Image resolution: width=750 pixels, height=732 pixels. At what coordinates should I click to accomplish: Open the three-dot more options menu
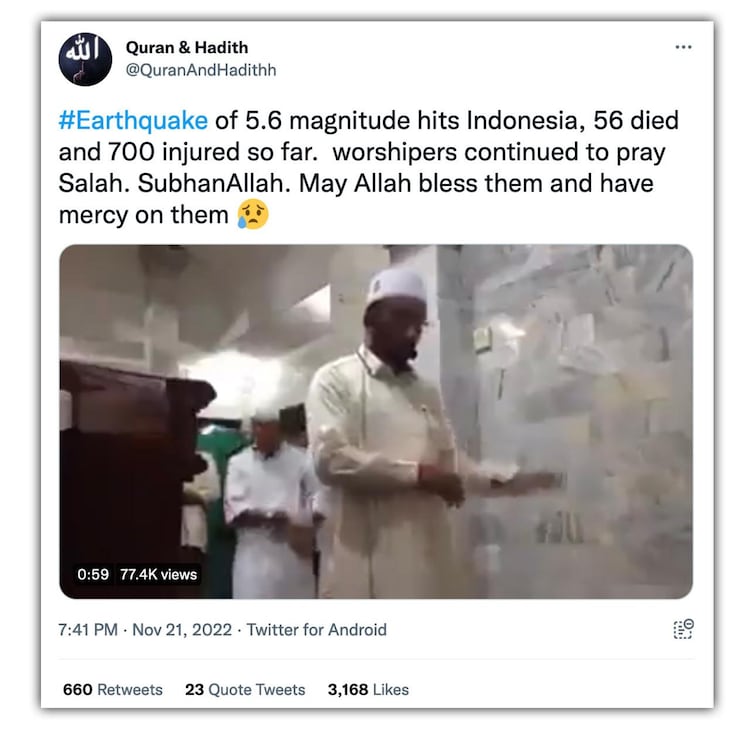click(683, 47)
